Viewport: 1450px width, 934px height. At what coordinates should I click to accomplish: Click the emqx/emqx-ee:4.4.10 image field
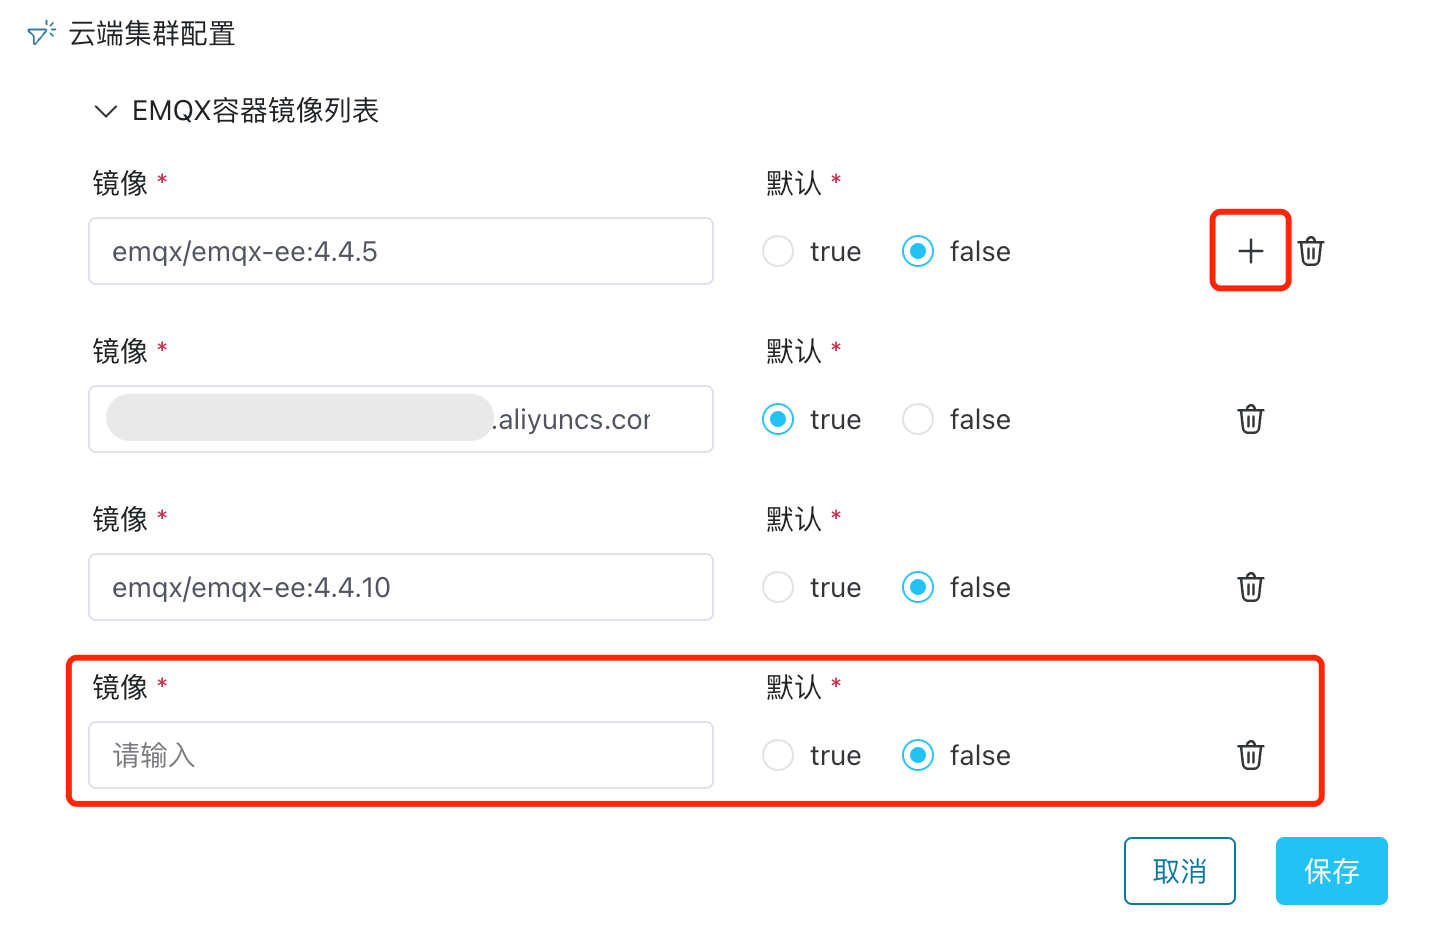tap(400, 587)
